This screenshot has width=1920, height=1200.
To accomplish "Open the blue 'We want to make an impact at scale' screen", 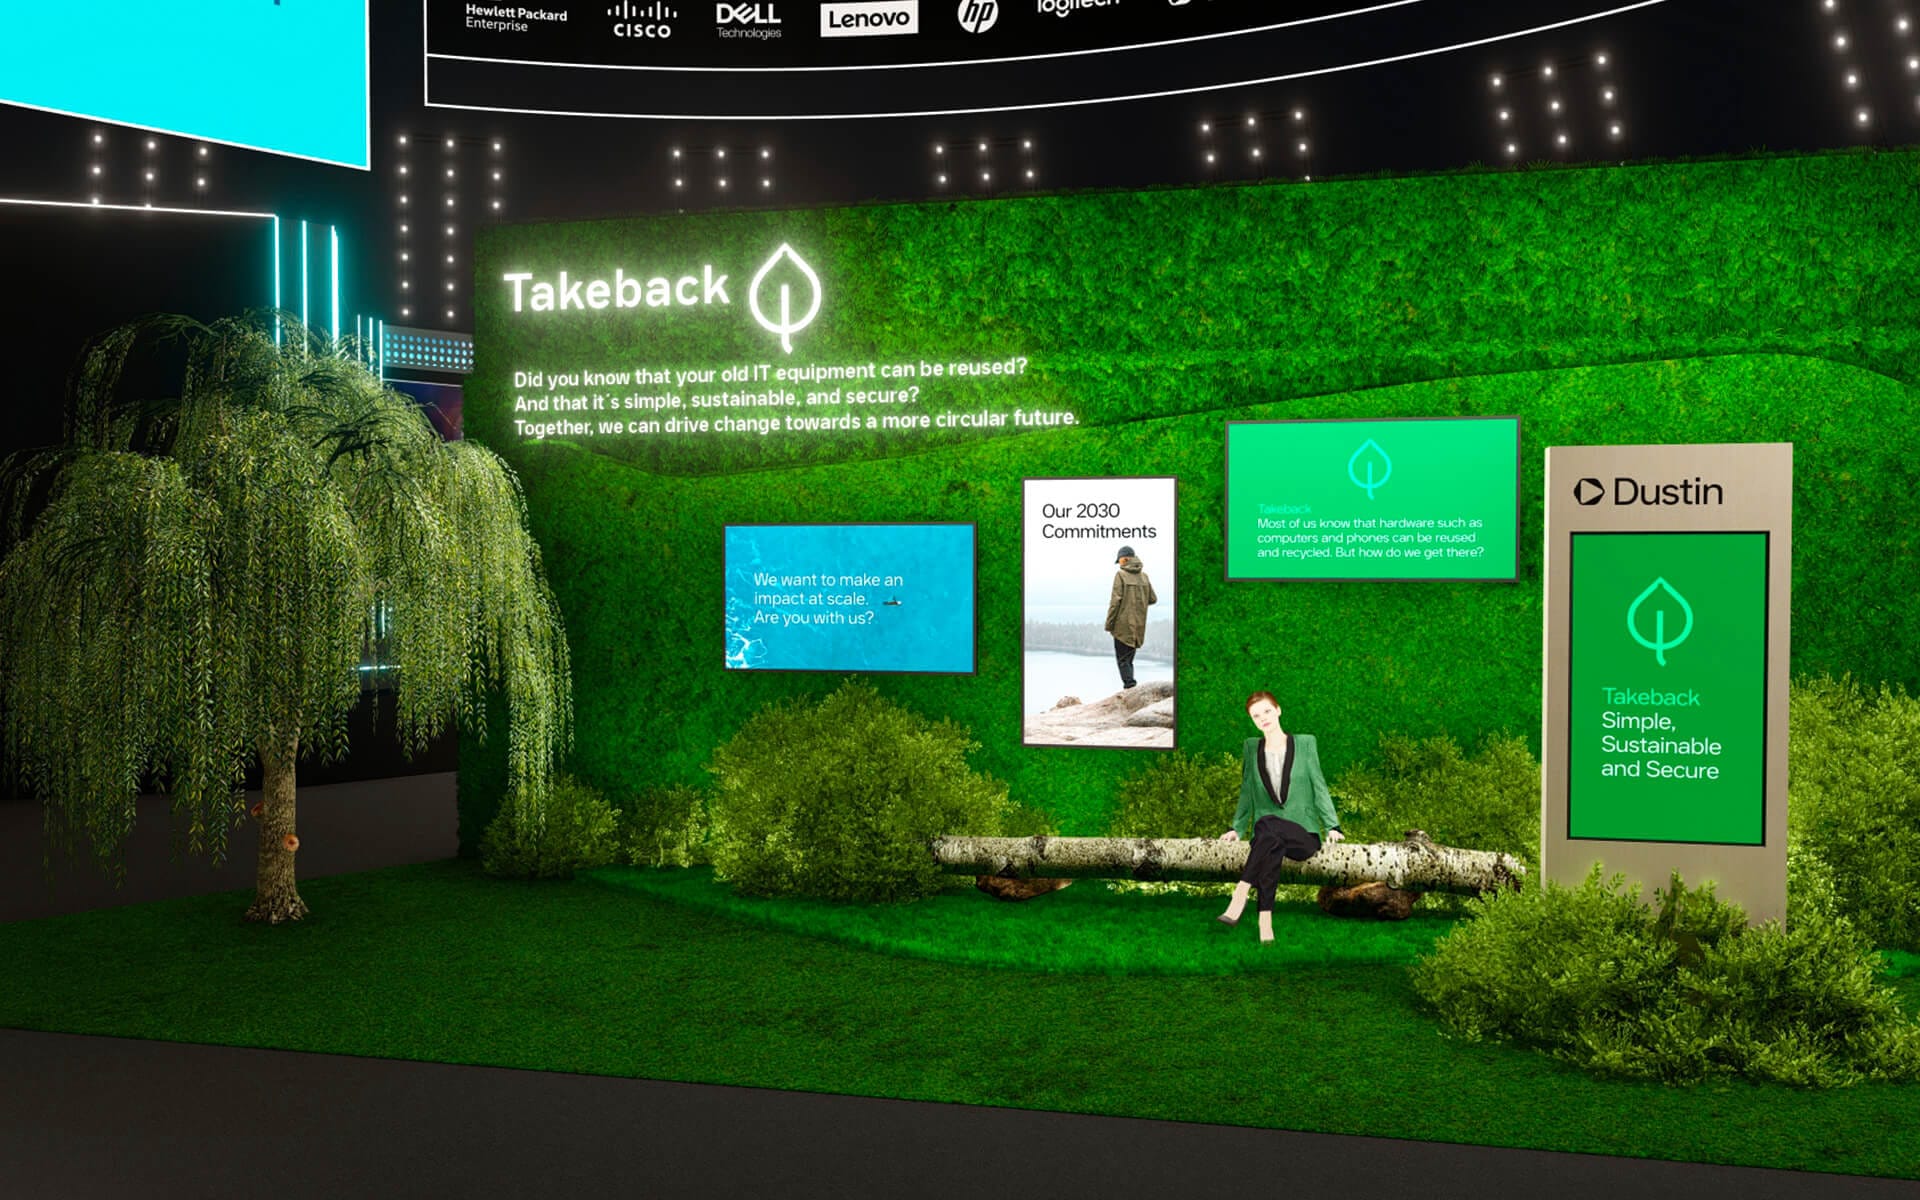I will pyautogui.click(x=850, y=598).
